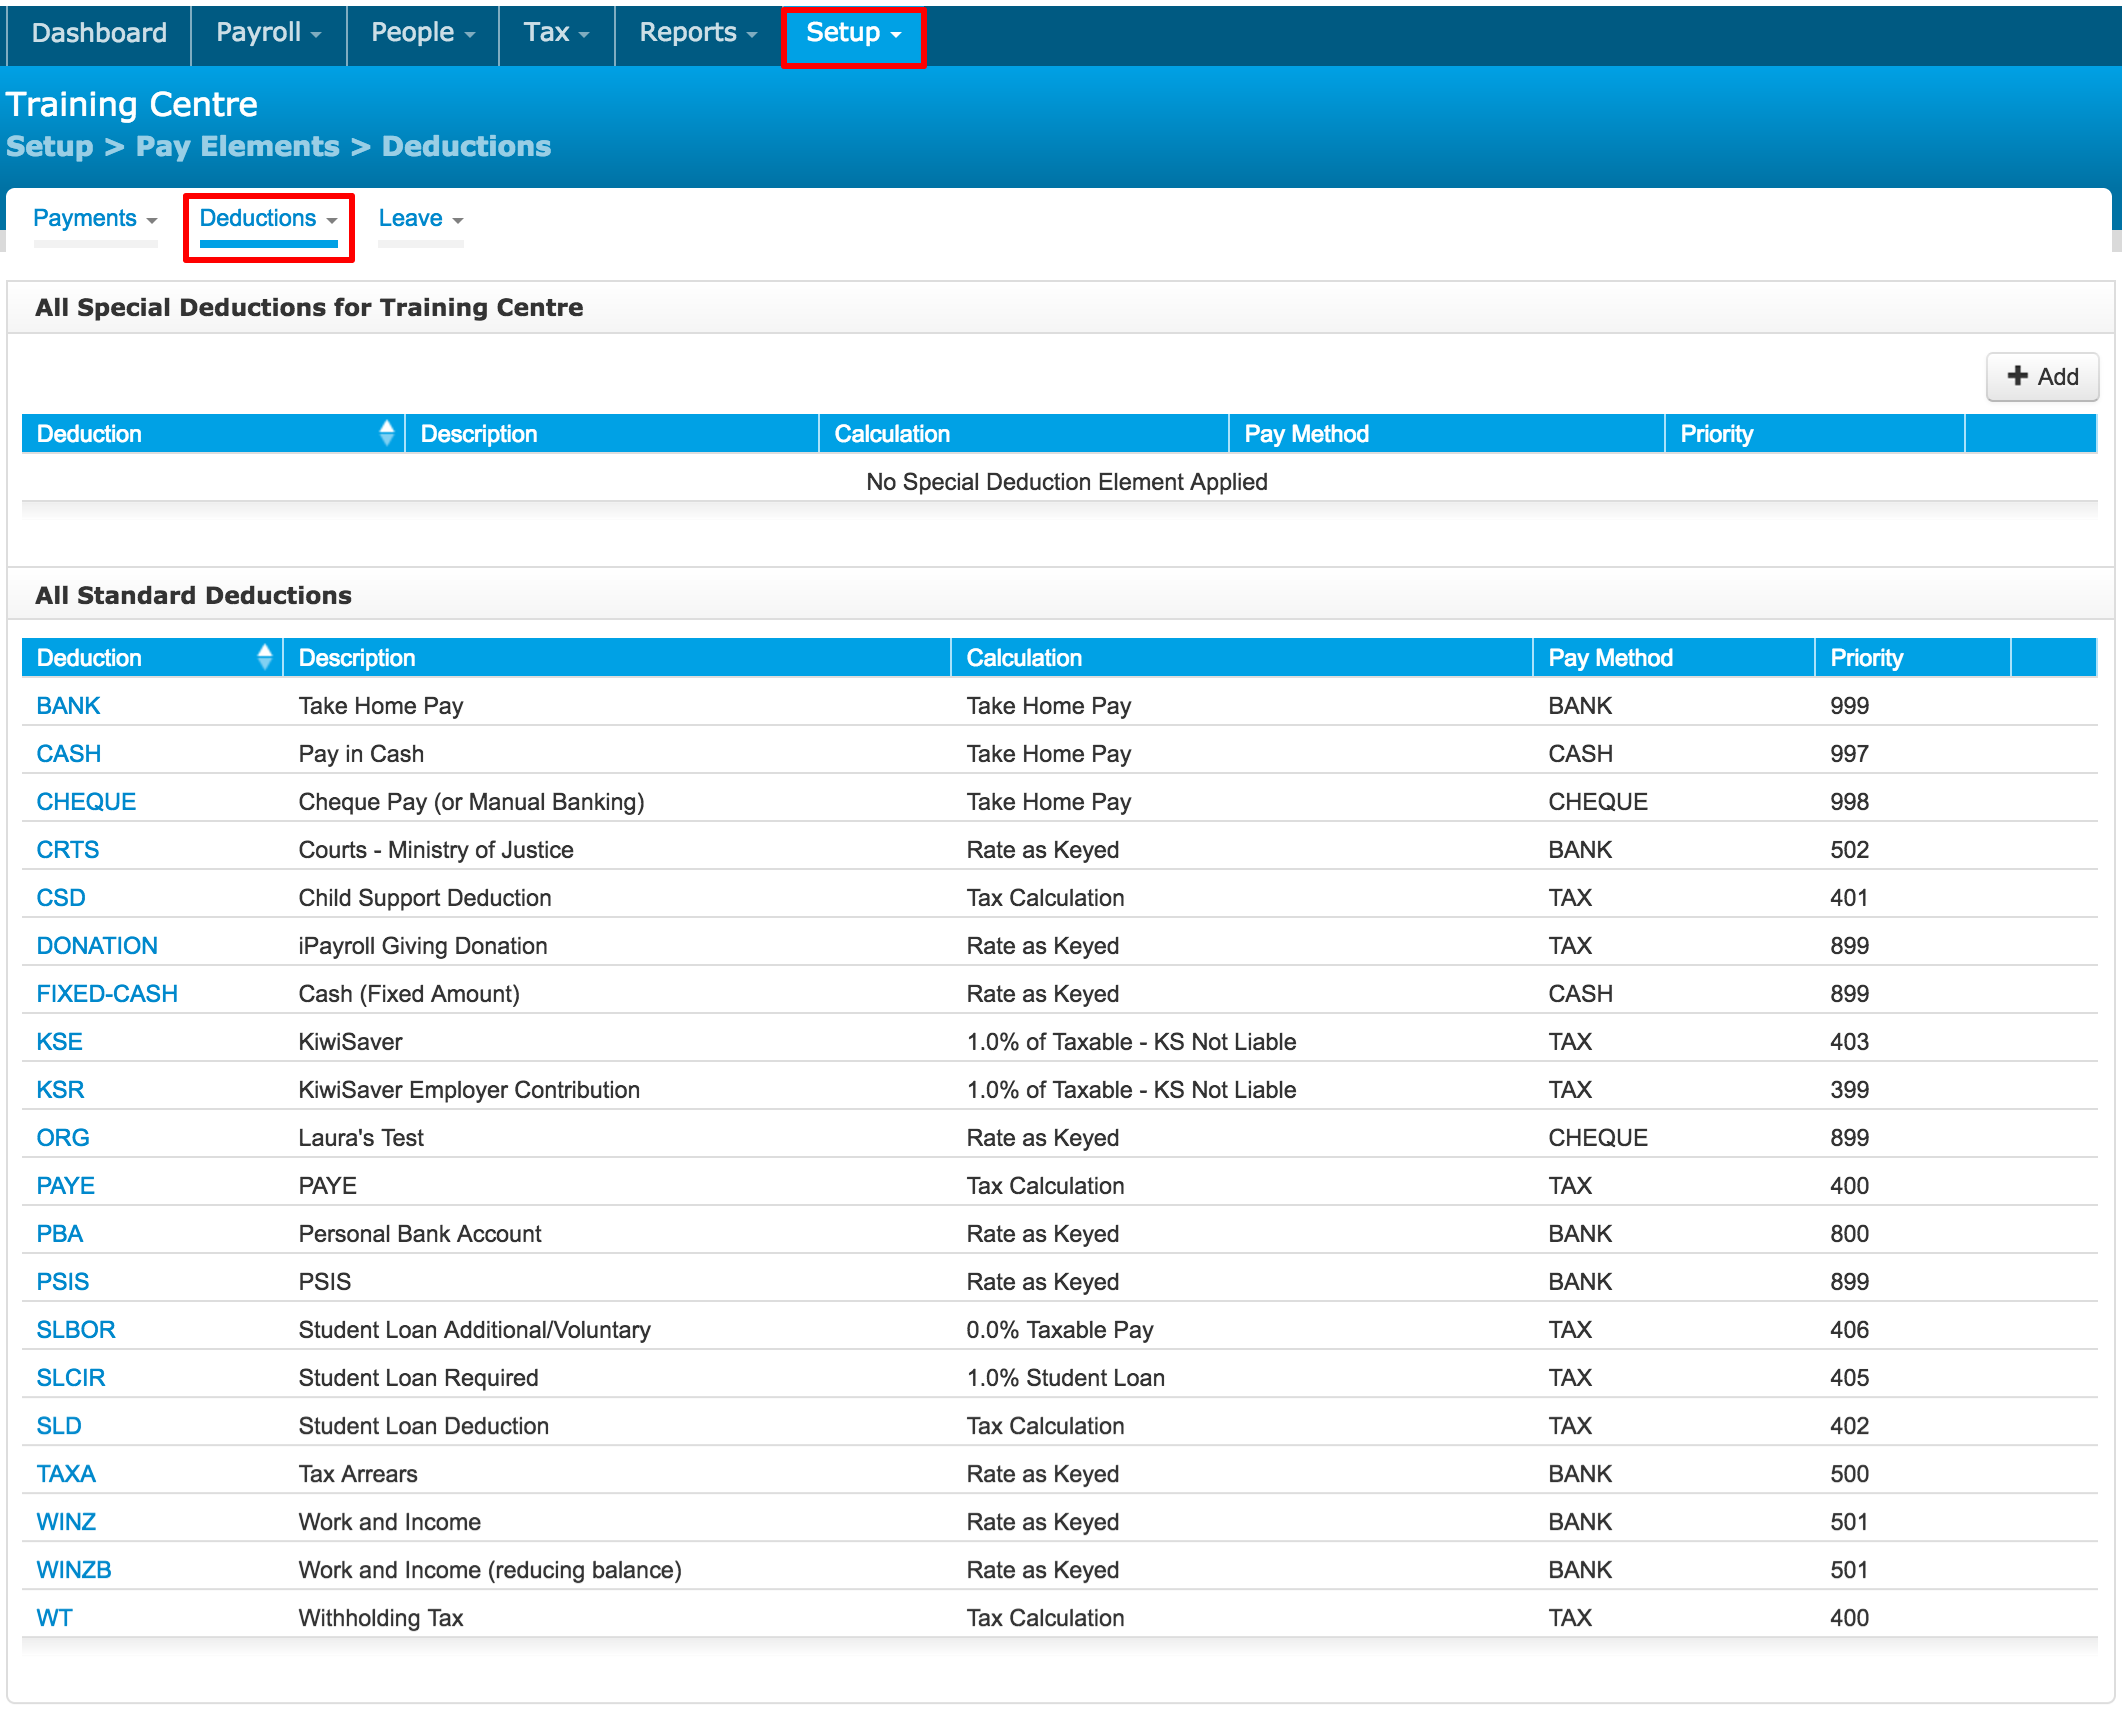Screen dimensions: 2122x1726
Task: Select 'No Special Deduction Element Applied' message
Action: point(1067,482)
